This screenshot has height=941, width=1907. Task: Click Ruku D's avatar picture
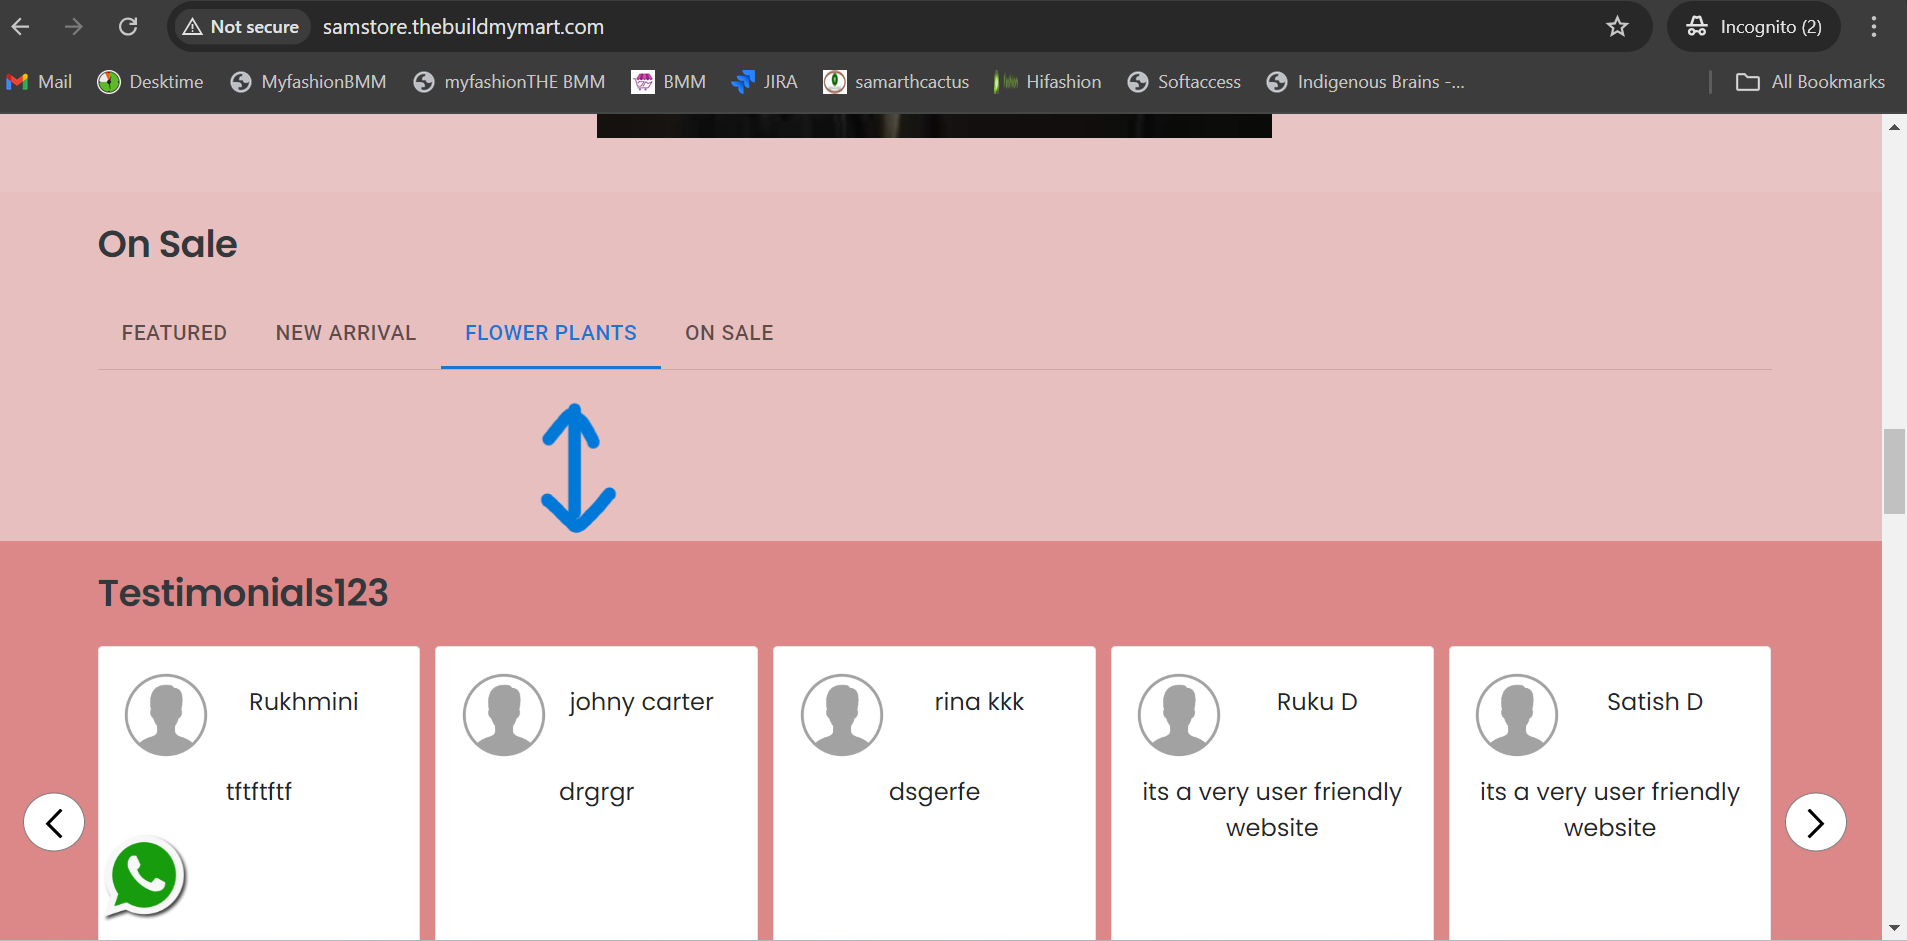click(1179, 715)
